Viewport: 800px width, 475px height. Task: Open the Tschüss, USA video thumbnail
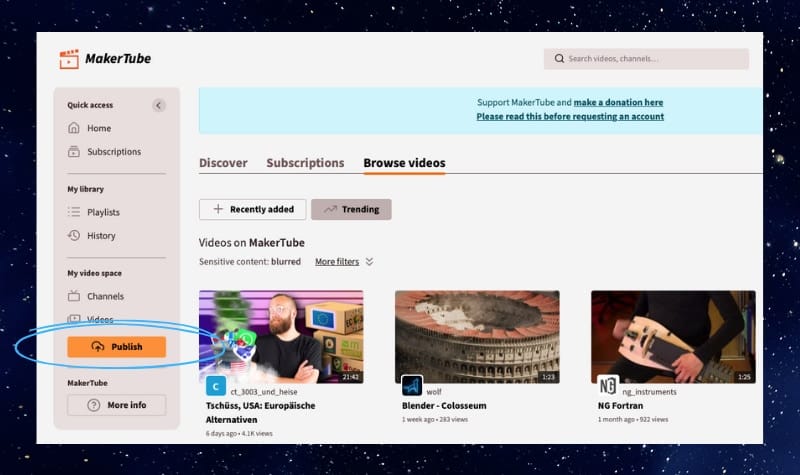point(281,337)
